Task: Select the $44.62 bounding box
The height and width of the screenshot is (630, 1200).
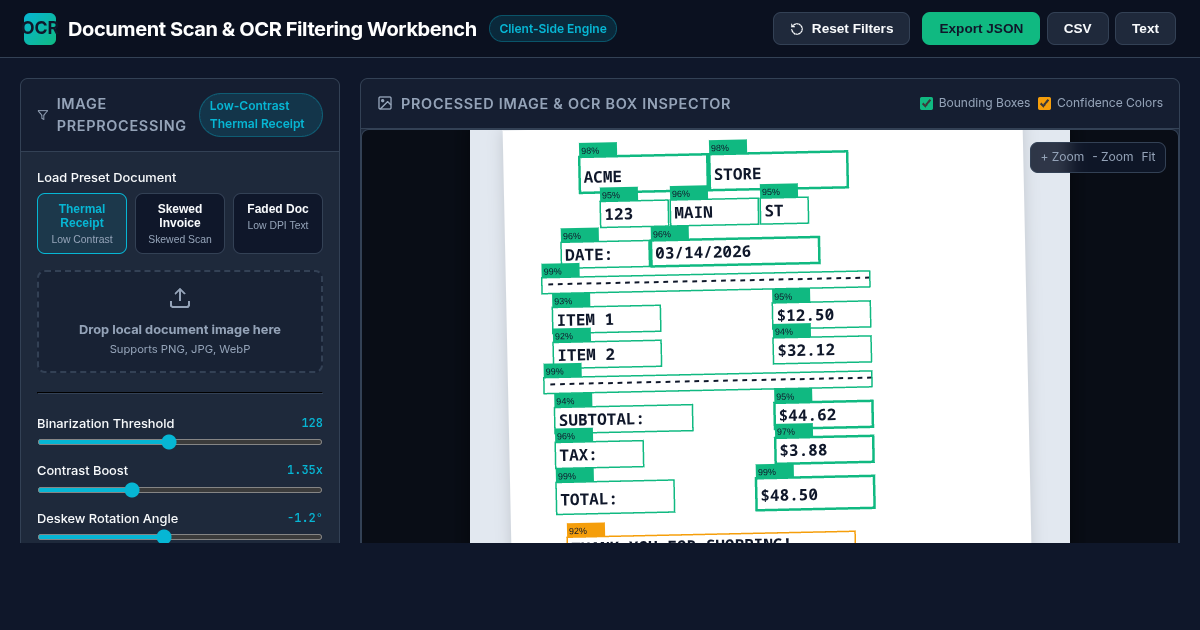Action: [823, 414]
